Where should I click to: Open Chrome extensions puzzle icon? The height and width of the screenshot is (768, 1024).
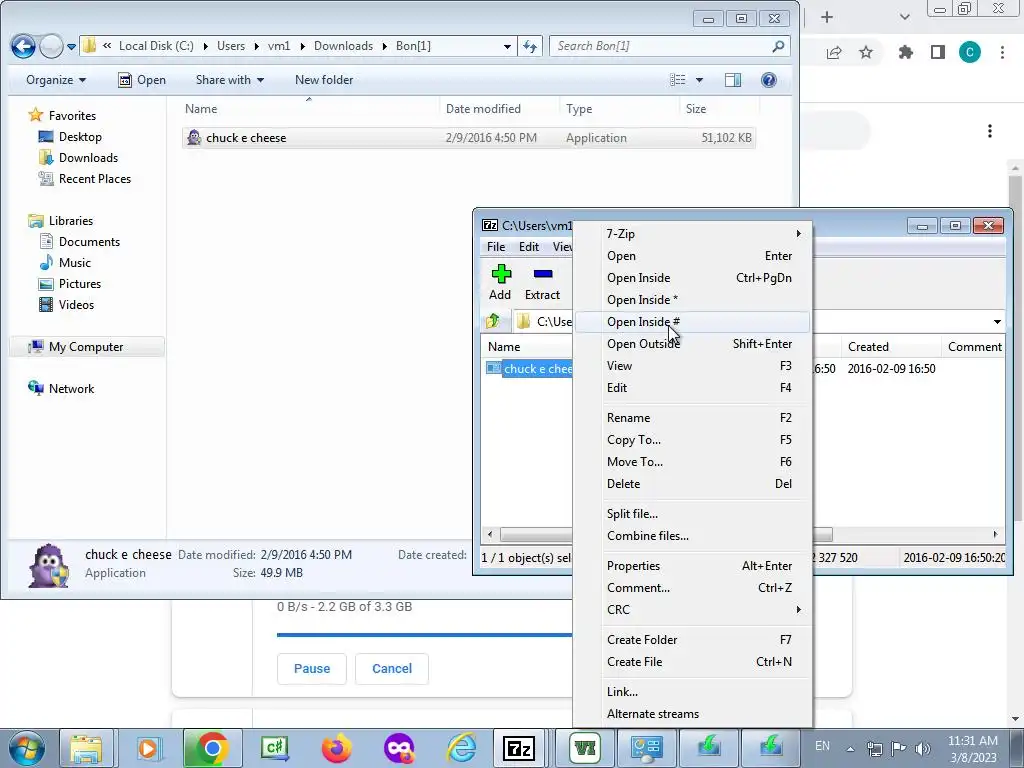coord(905,52)
